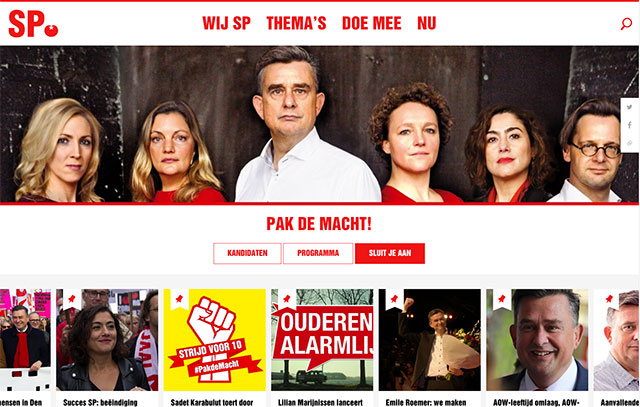Image resolution: width=640 pixels, height=407 pixels.
Task: Open 'AOW-leeftijd omlaag' article thumbnail
Action: pyautogui.click(x=537, y=340)
